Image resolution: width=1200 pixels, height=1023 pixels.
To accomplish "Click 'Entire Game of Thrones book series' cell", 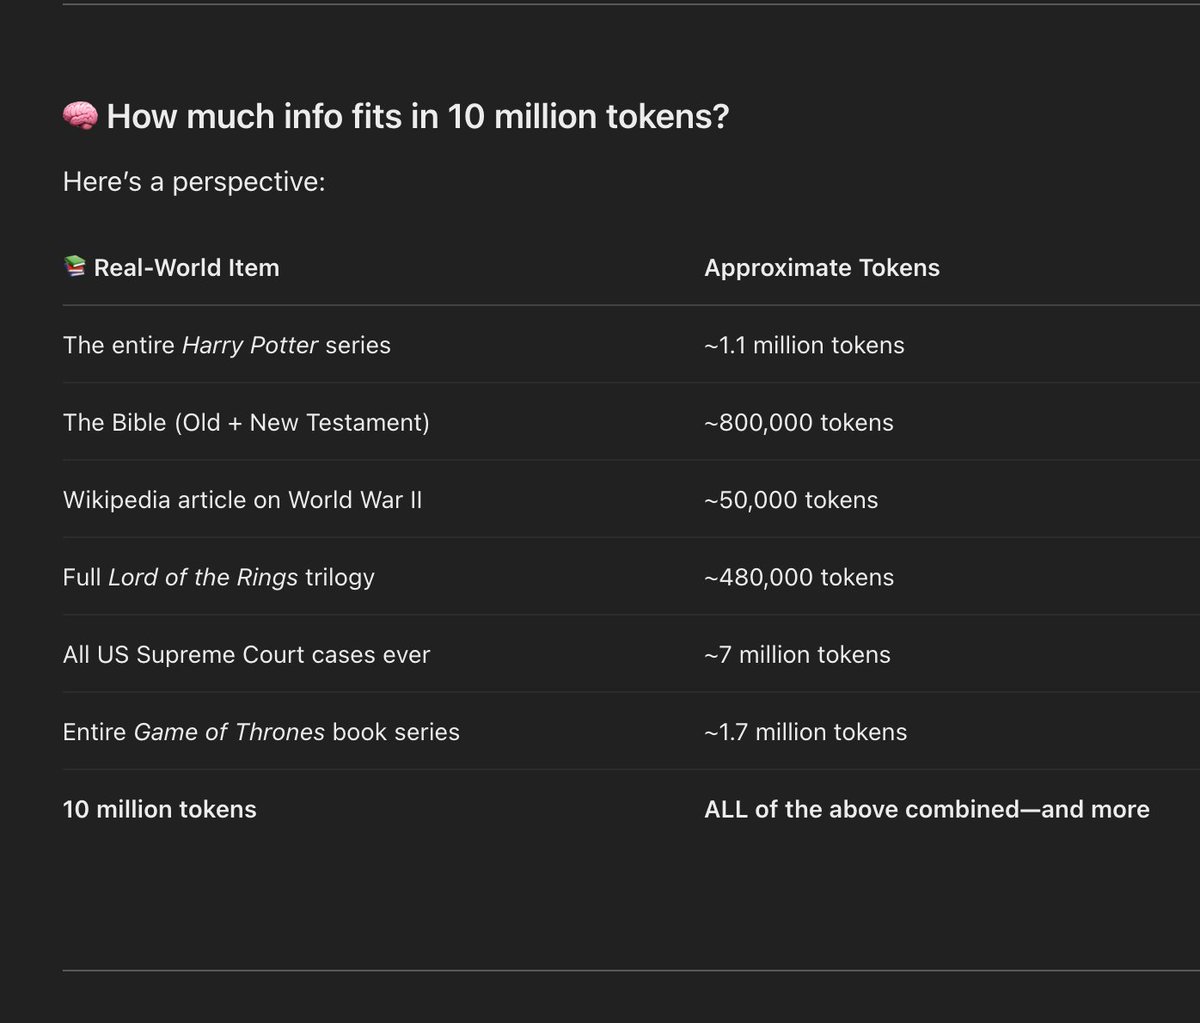I will pyautogui.click(x=261, y=731).
